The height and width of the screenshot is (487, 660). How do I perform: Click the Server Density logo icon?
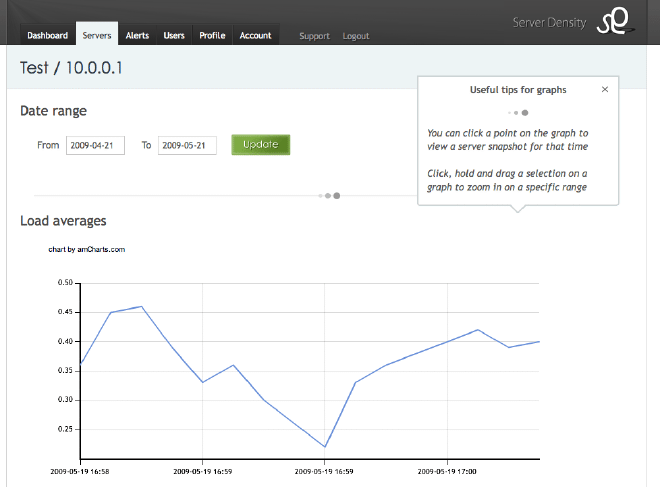(x=611, y=24)
